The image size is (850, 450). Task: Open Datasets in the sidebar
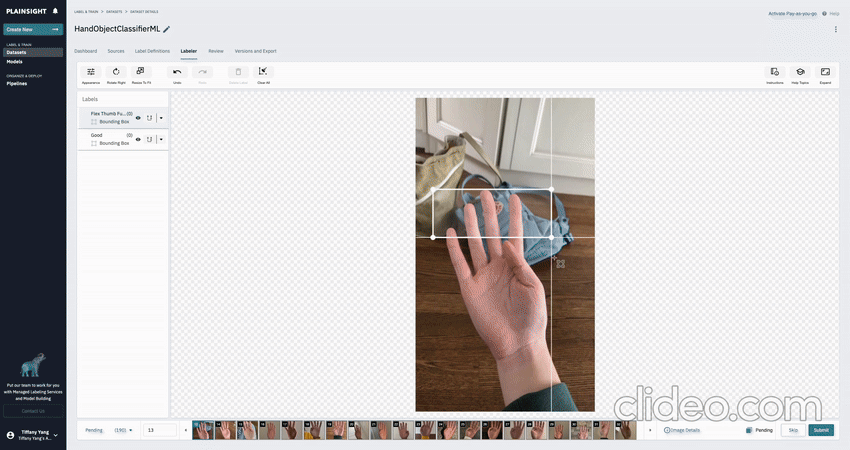[33, 53]
